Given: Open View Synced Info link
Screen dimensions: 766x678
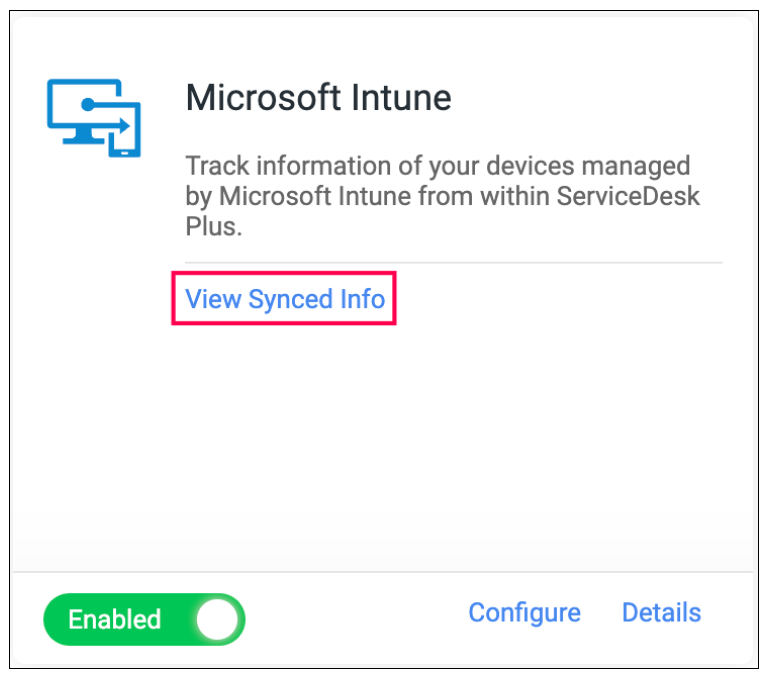Looking at the screenshot, I should pyautogui.click(x=285, y=298).
